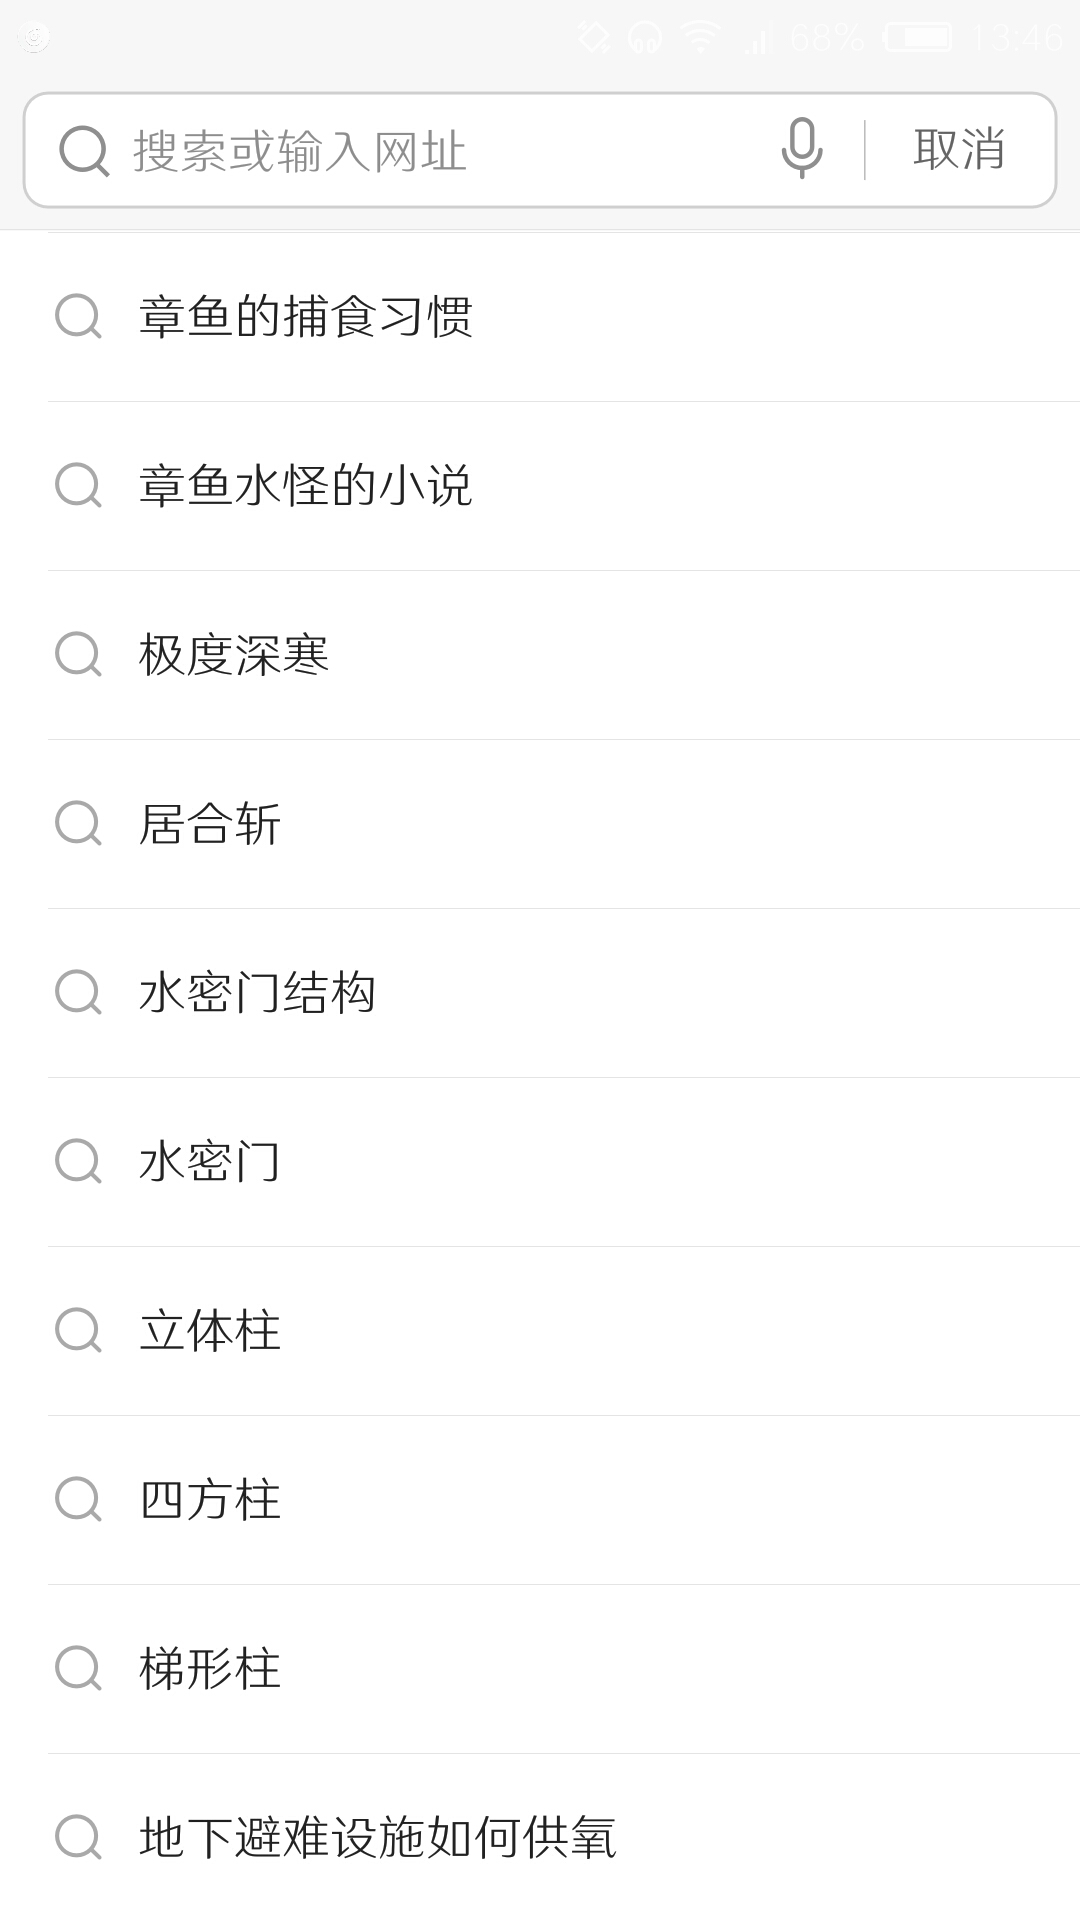The width and height of the screenshot is (1080, 1920).
Task: Tap the magnifier icon beside 立体柱
Action: tap(78, 1331)
